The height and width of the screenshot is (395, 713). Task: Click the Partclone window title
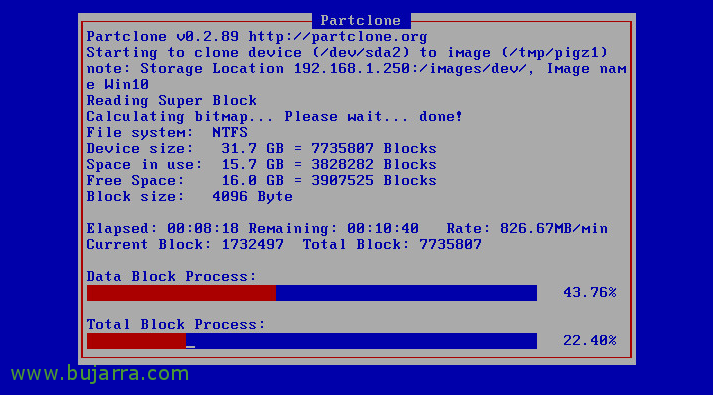coord(361,20)
